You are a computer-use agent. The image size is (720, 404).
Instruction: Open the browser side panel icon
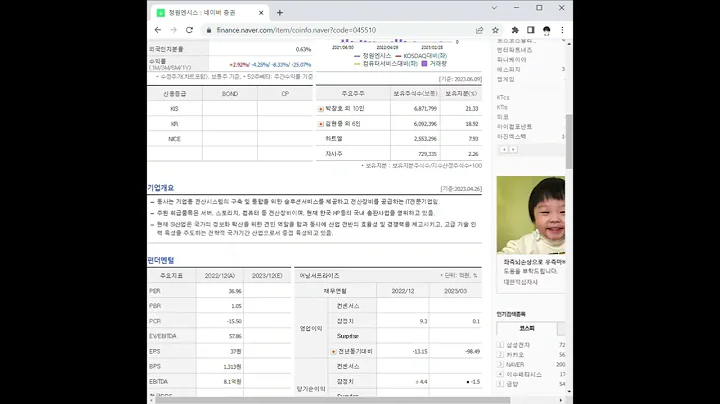coord(531,30)
